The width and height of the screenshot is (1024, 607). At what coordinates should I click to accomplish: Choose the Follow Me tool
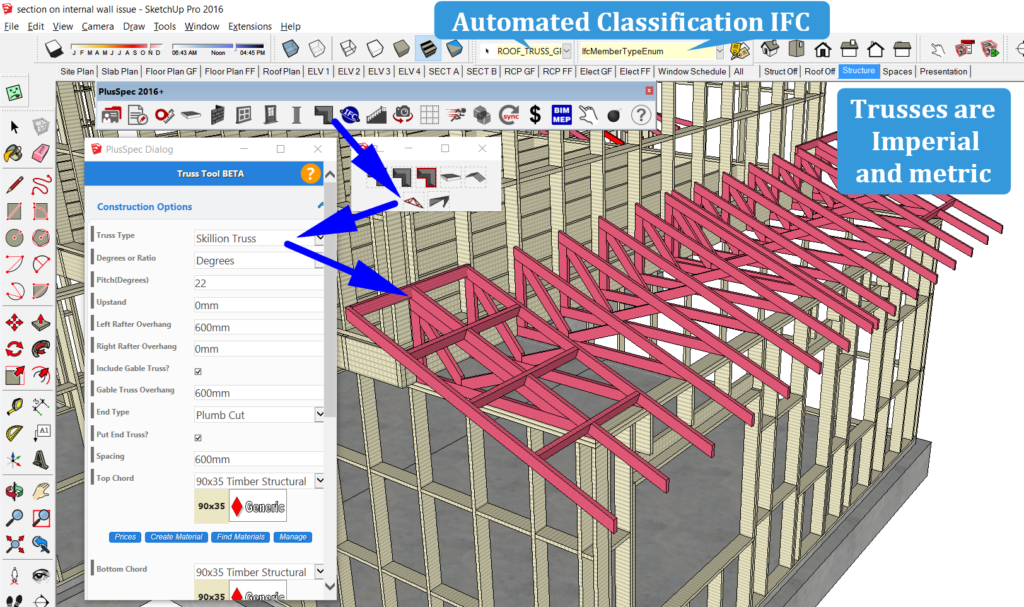pyautogui.click(x=40, y=349)
